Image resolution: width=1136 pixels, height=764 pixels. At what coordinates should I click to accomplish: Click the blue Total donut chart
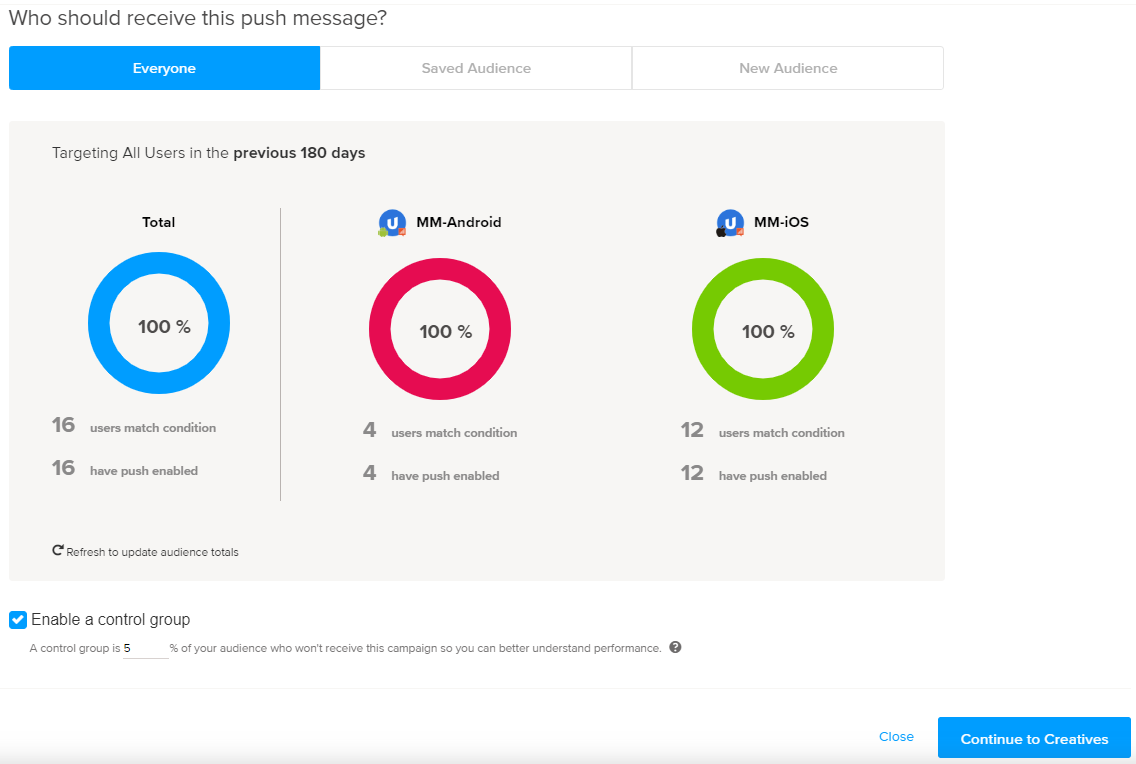click(159, 285)
